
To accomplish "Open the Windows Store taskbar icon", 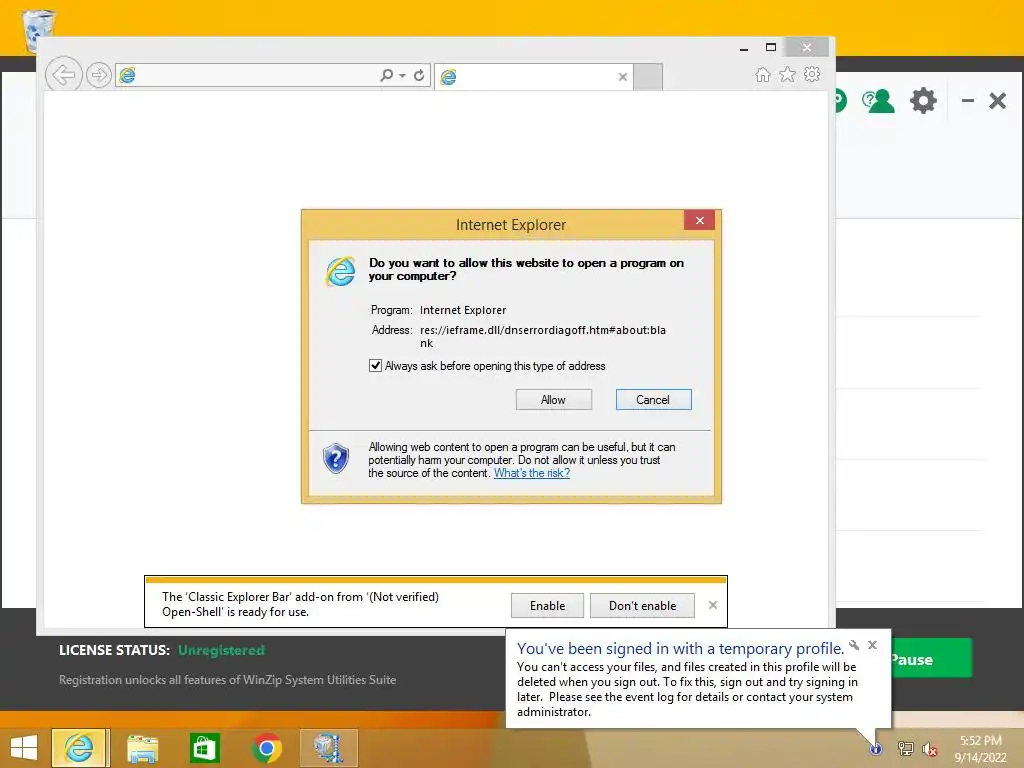I will (x=204, y=748).
